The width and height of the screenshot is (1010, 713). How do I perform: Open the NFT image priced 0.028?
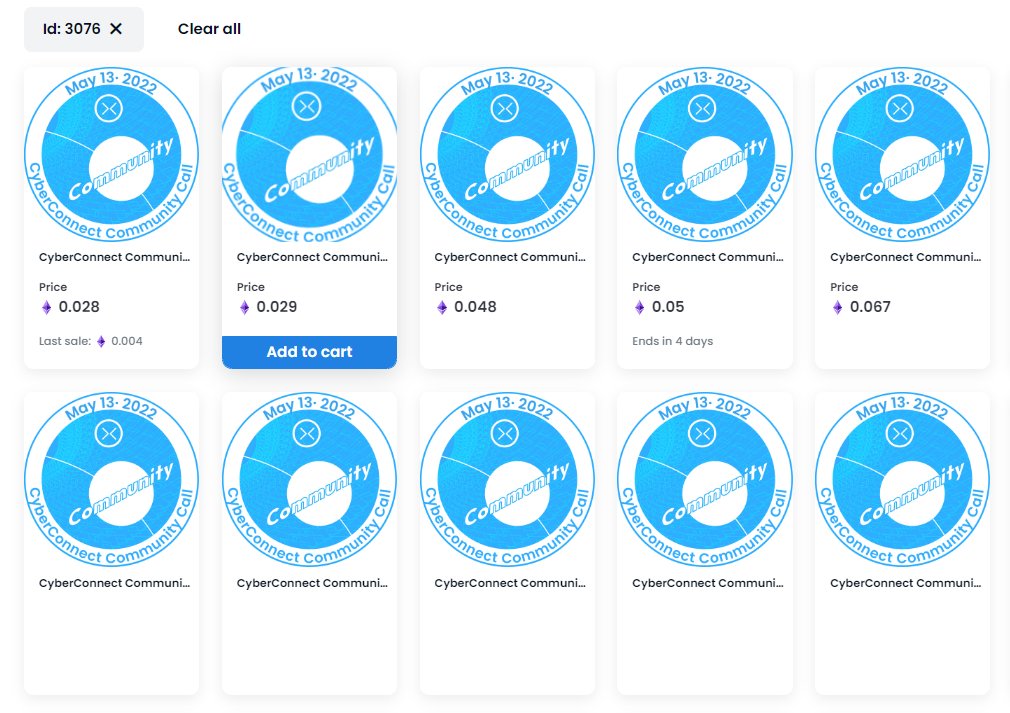click(111, 155)
